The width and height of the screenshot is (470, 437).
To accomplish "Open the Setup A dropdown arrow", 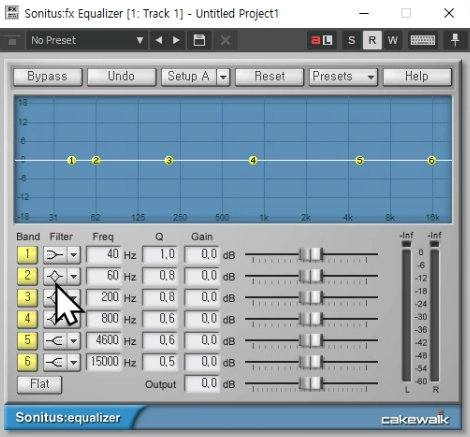I will tap(223, 77).
